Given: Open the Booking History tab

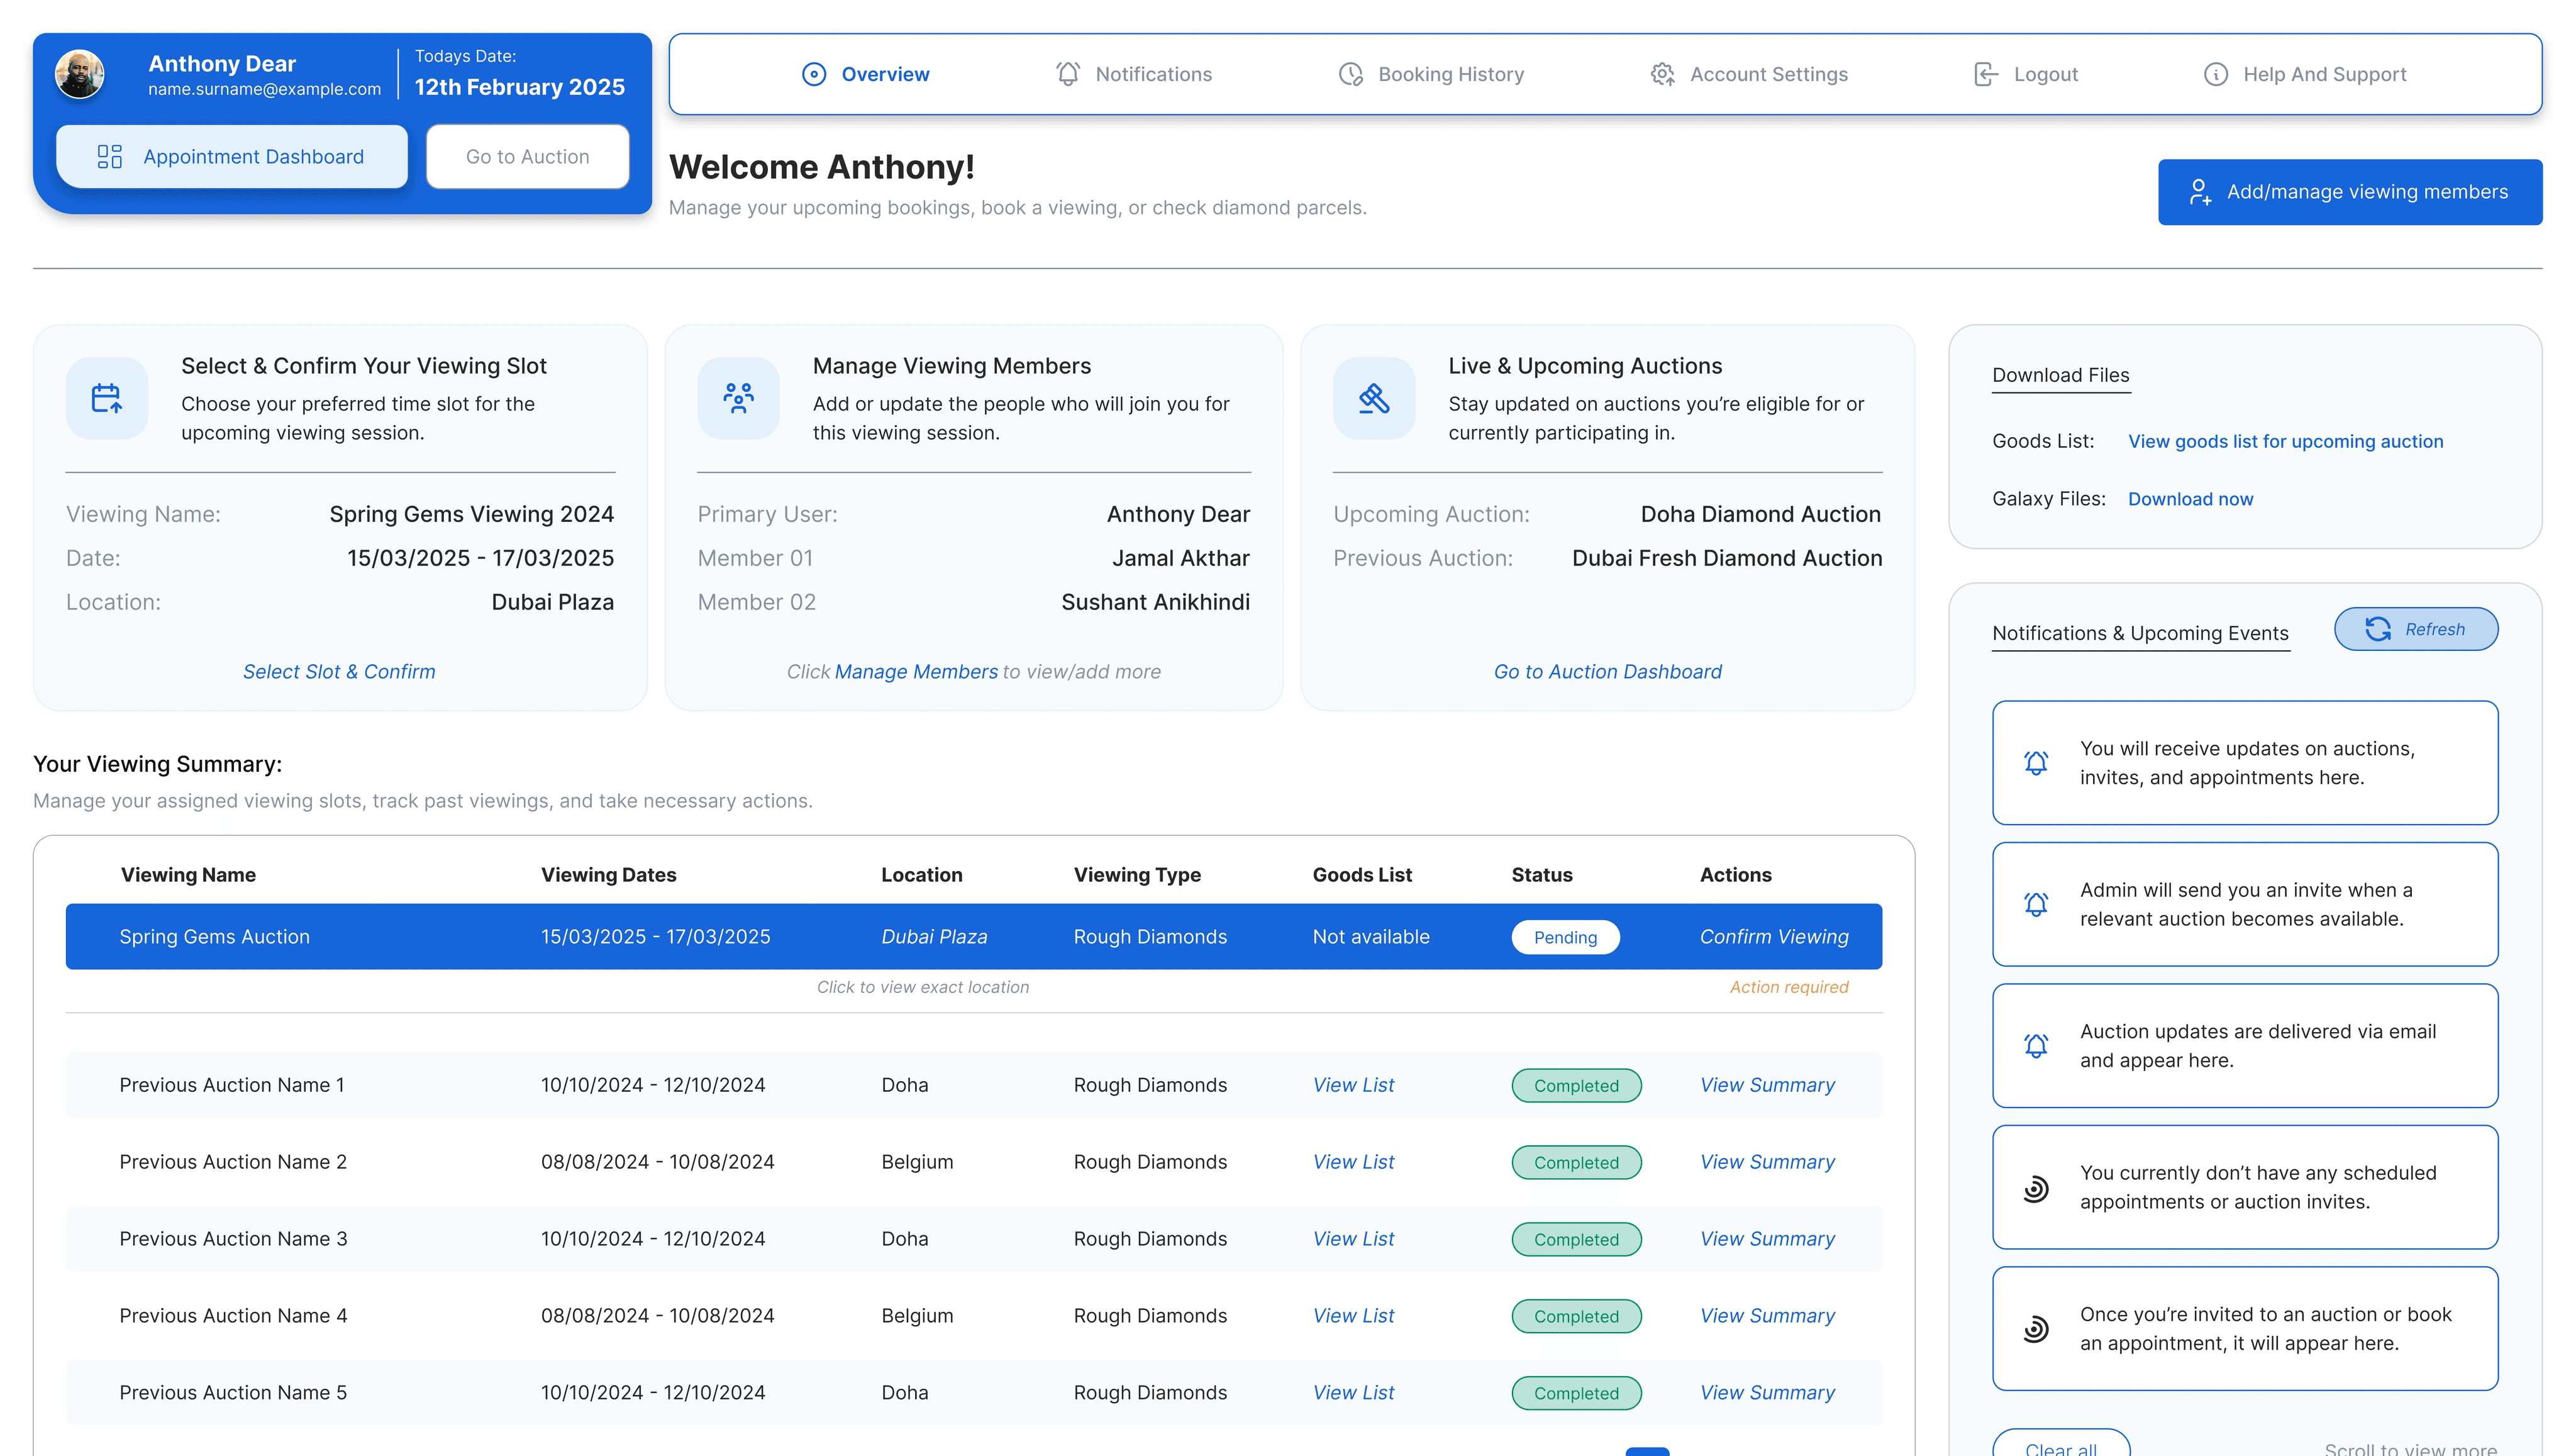Looking at the screenshot, I should coord(1431,74).
